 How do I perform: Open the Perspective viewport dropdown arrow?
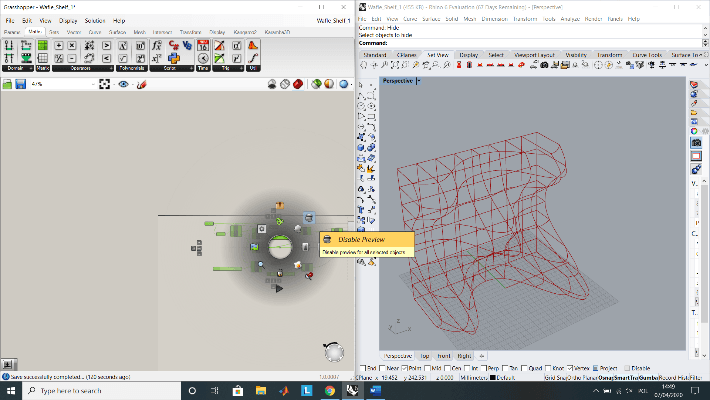tap(419, 80)
